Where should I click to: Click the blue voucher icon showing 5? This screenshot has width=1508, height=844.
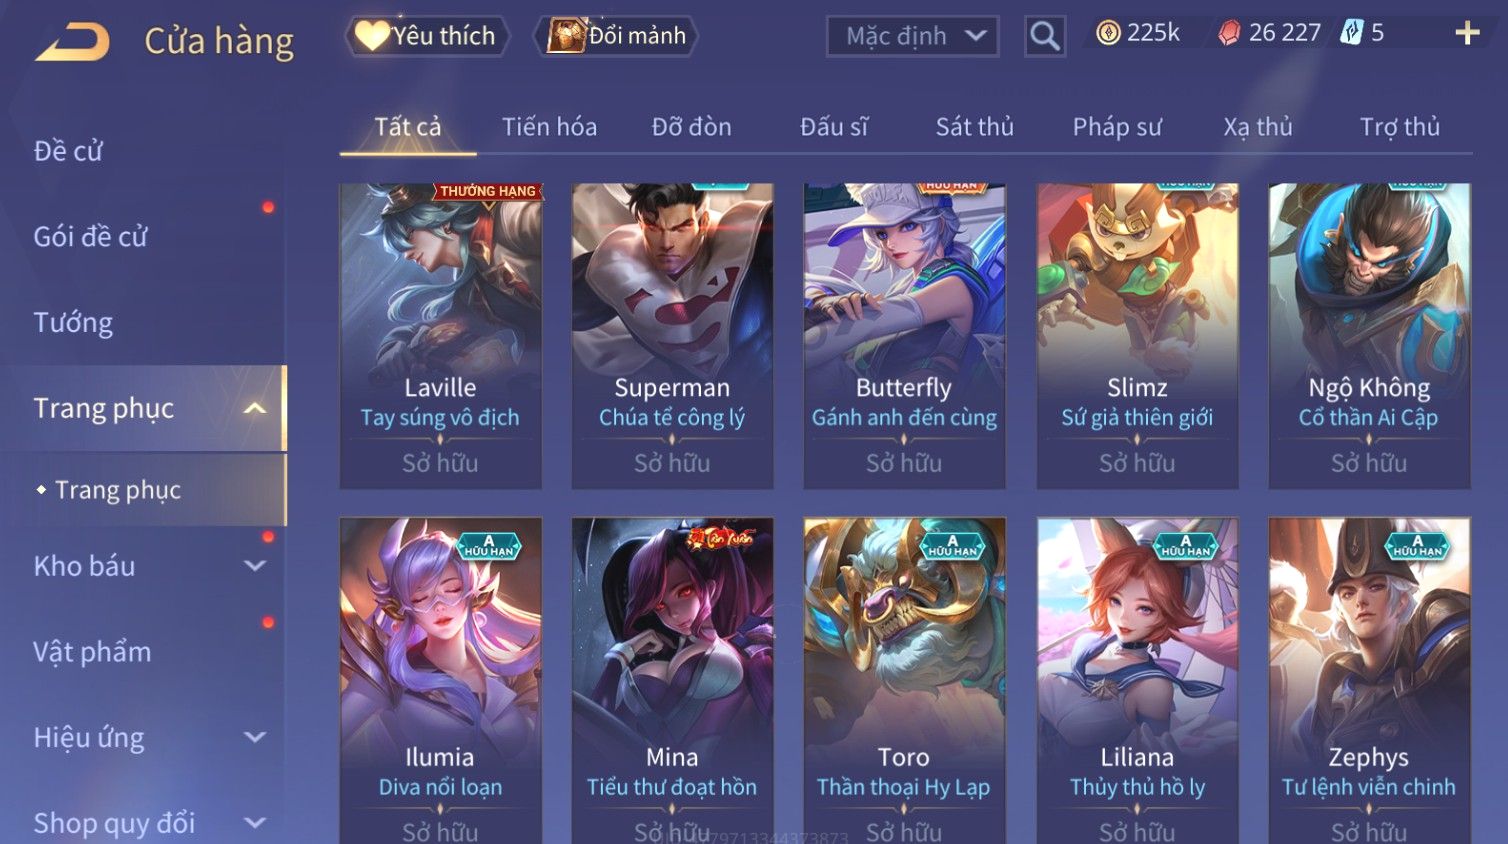1351,33
